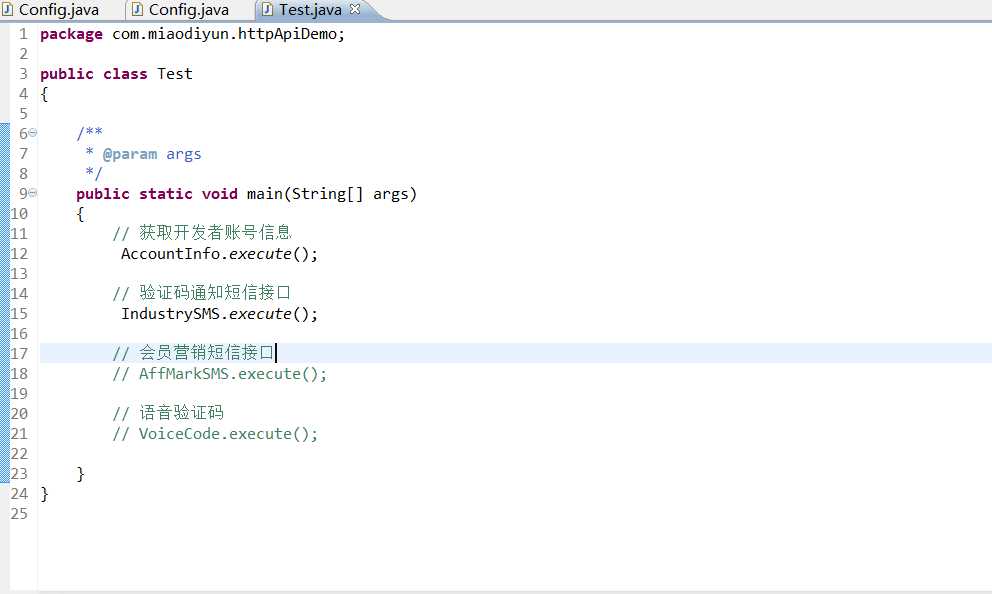Close the Test.java tab with its X
The height and width of the screenshot is (594, 992).
[x=355, y=9]
